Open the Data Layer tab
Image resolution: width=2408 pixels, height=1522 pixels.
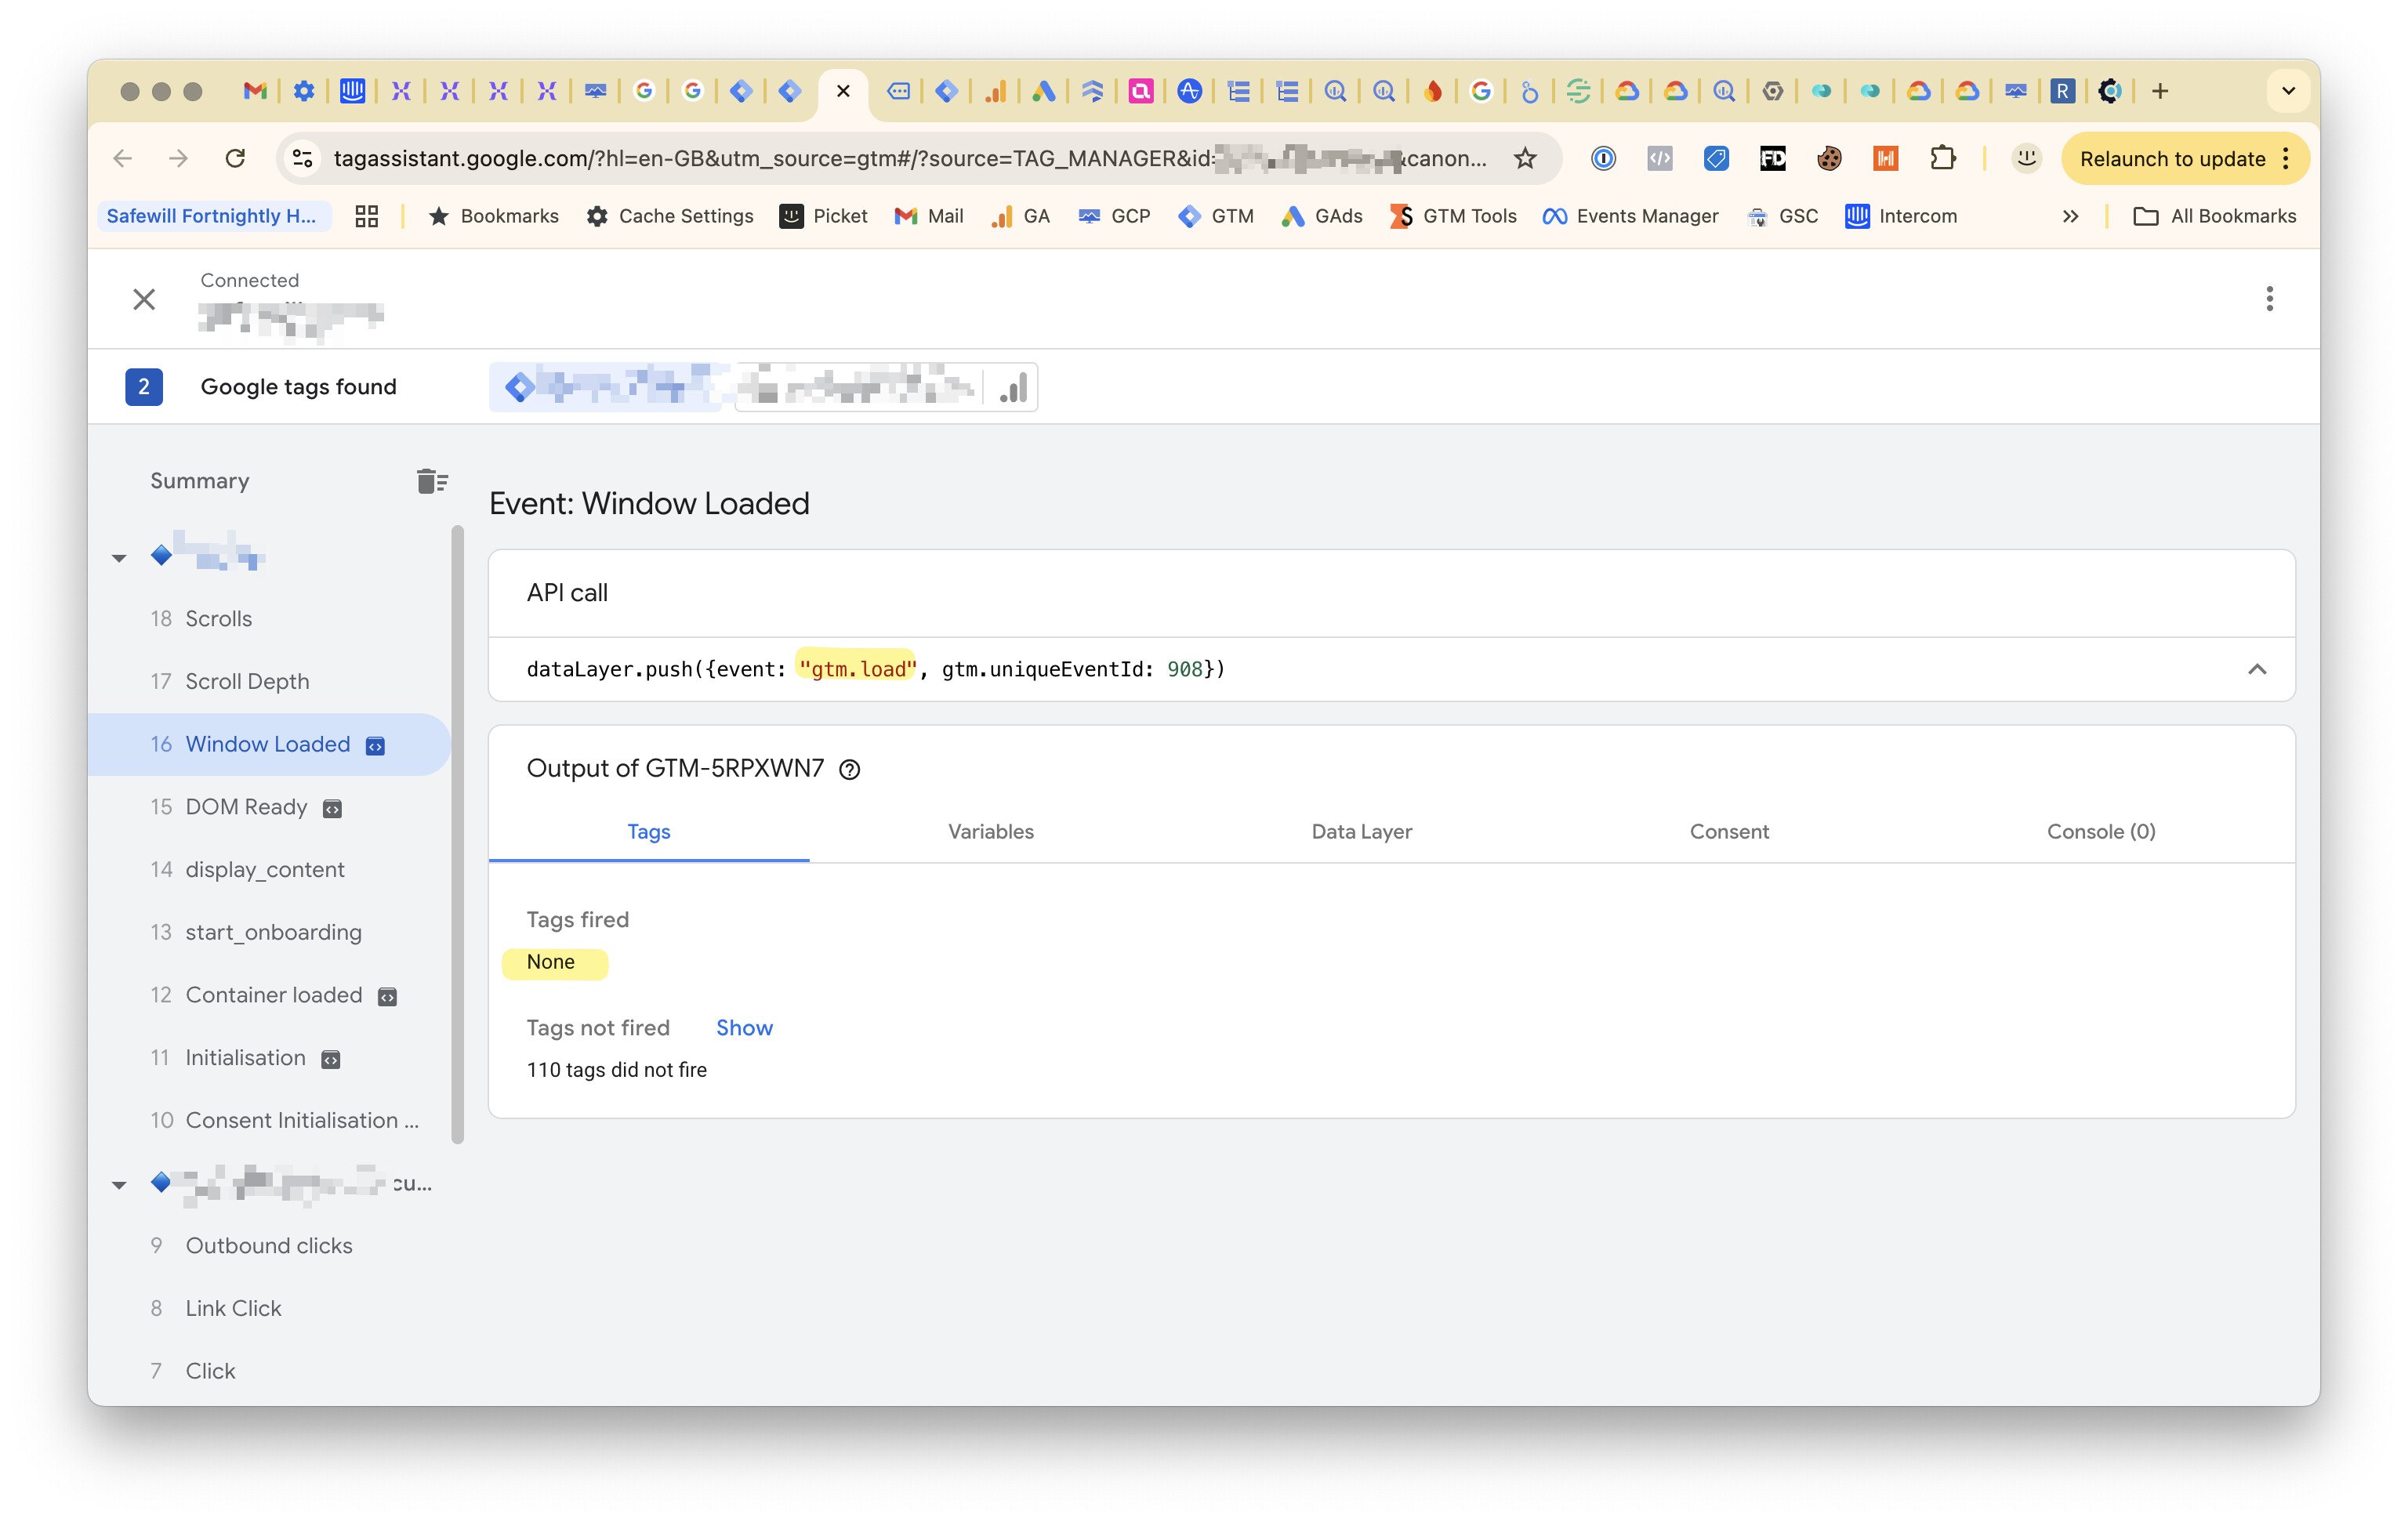click(x=1361, y=832)
